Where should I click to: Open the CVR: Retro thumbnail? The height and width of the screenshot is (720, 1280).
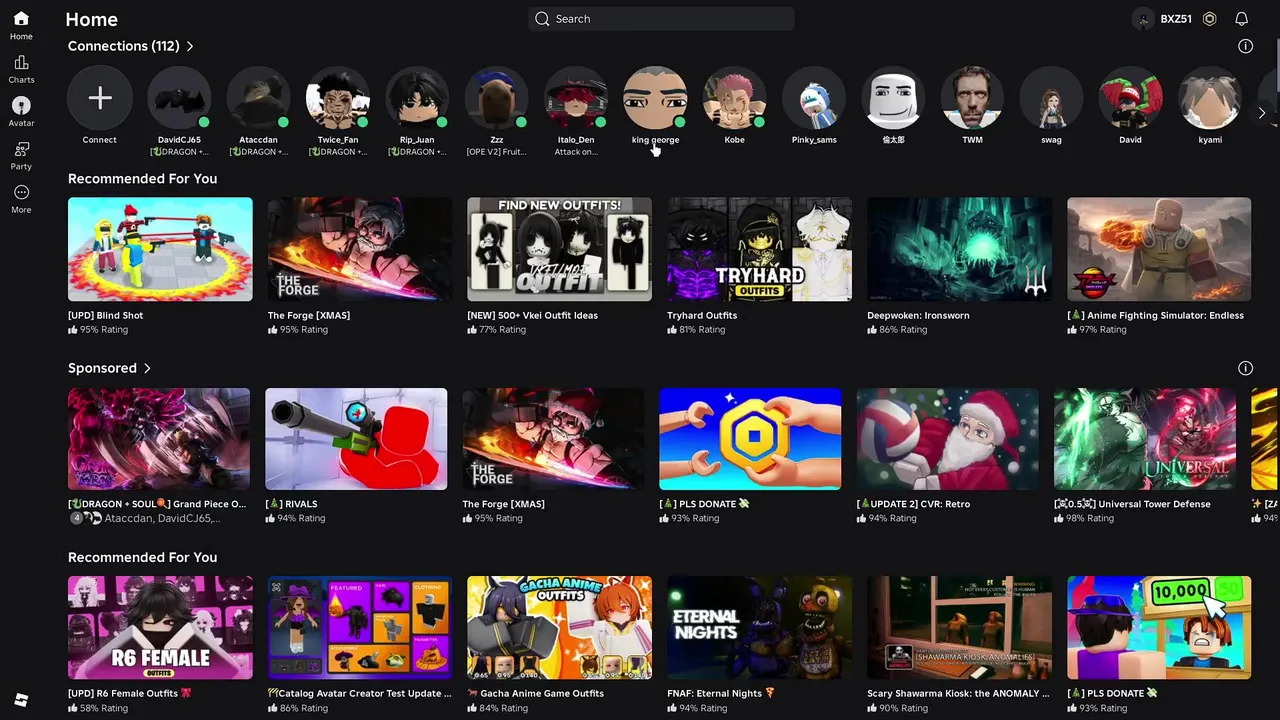[x=948, y=439]
